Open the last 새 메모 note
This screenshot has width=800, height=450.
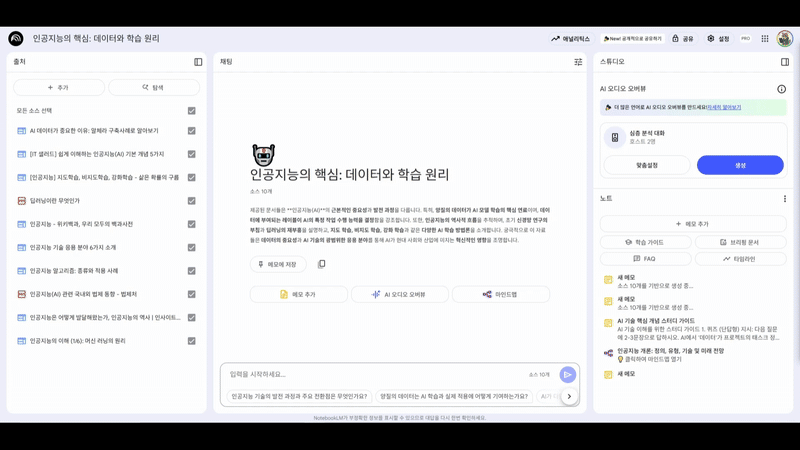[x=694, y=374]
